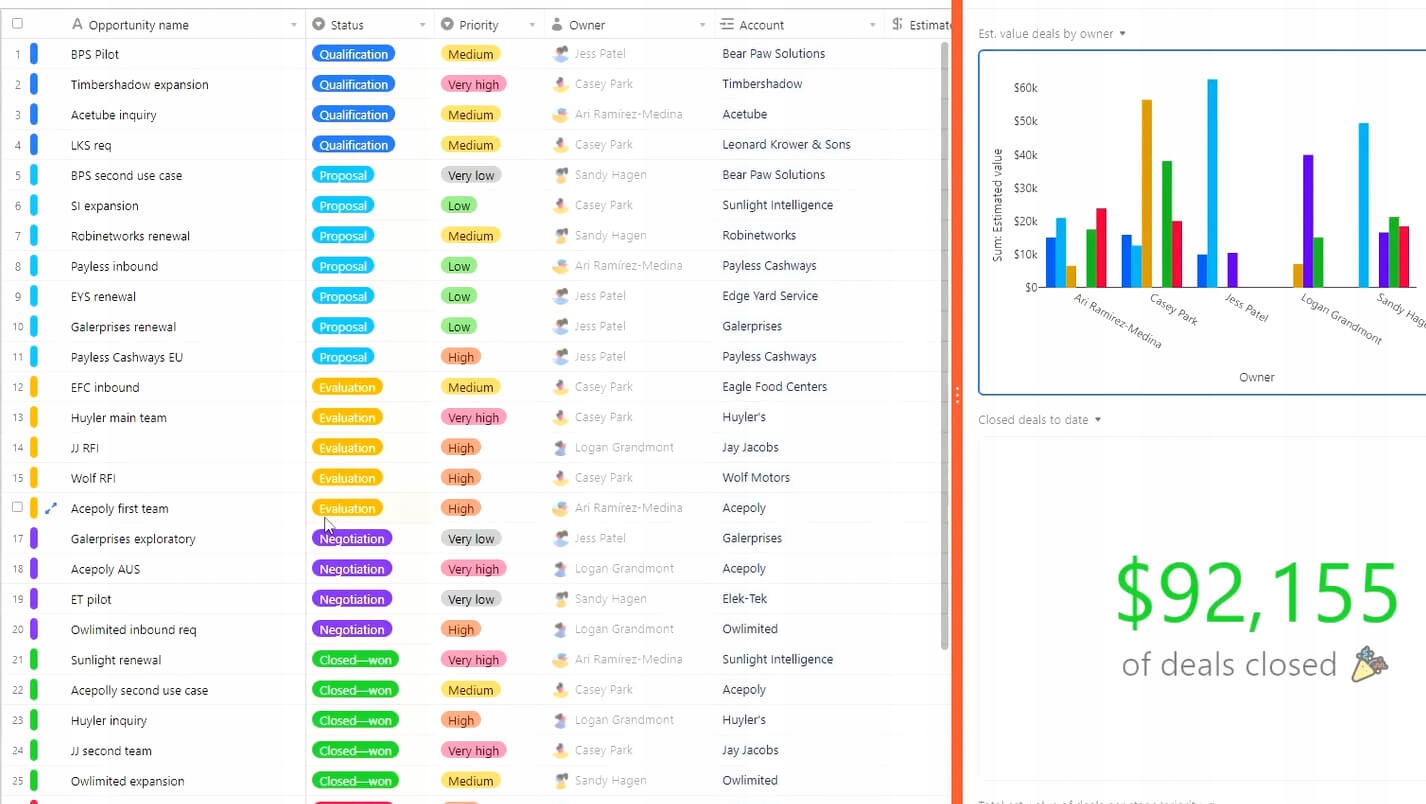Expand the Acepoly first team record
The image size is (1426, 804).
(x=51, y=508)
